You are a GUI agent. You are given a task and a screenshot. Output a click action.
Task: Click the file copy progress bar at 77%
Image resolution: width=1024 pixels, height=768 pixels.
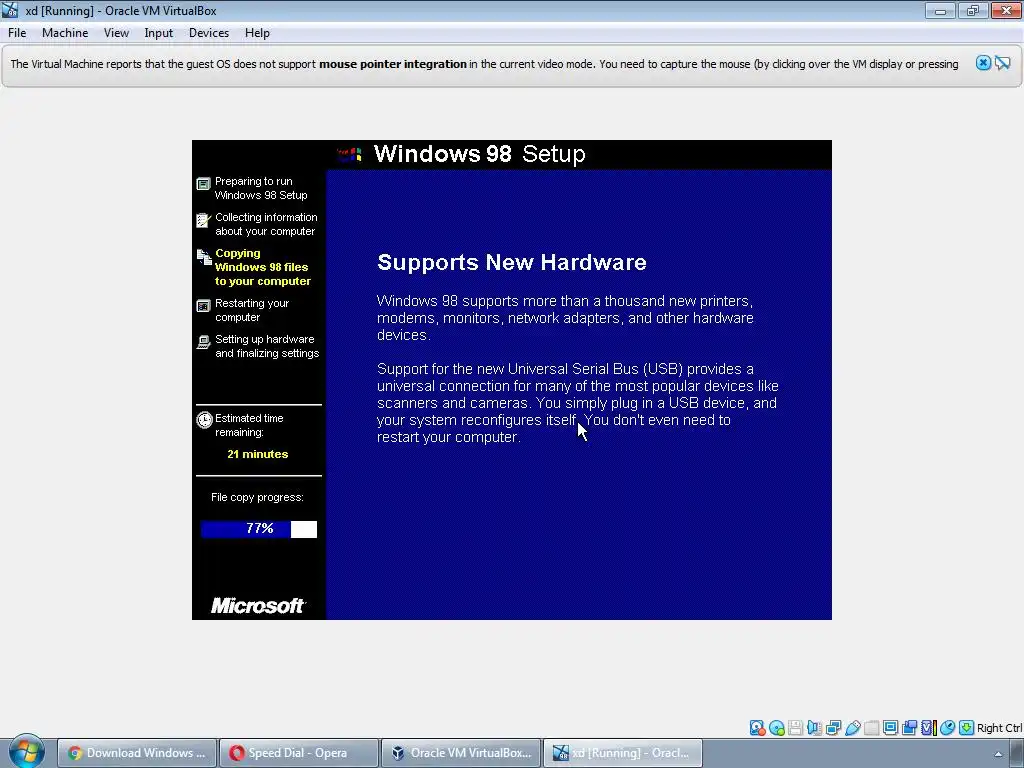point(259,529)
